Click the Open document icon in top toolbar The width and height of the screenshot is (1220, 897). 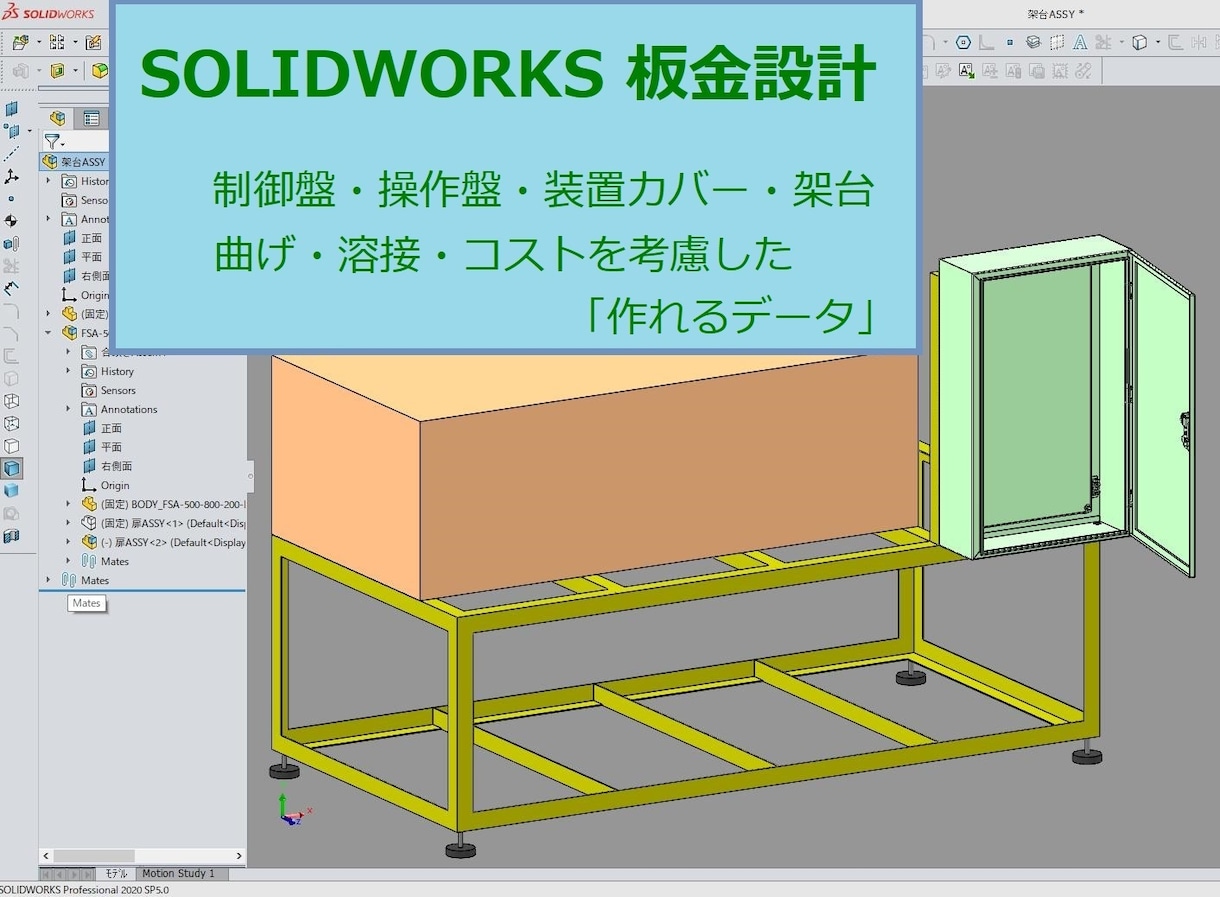point(20,42)
